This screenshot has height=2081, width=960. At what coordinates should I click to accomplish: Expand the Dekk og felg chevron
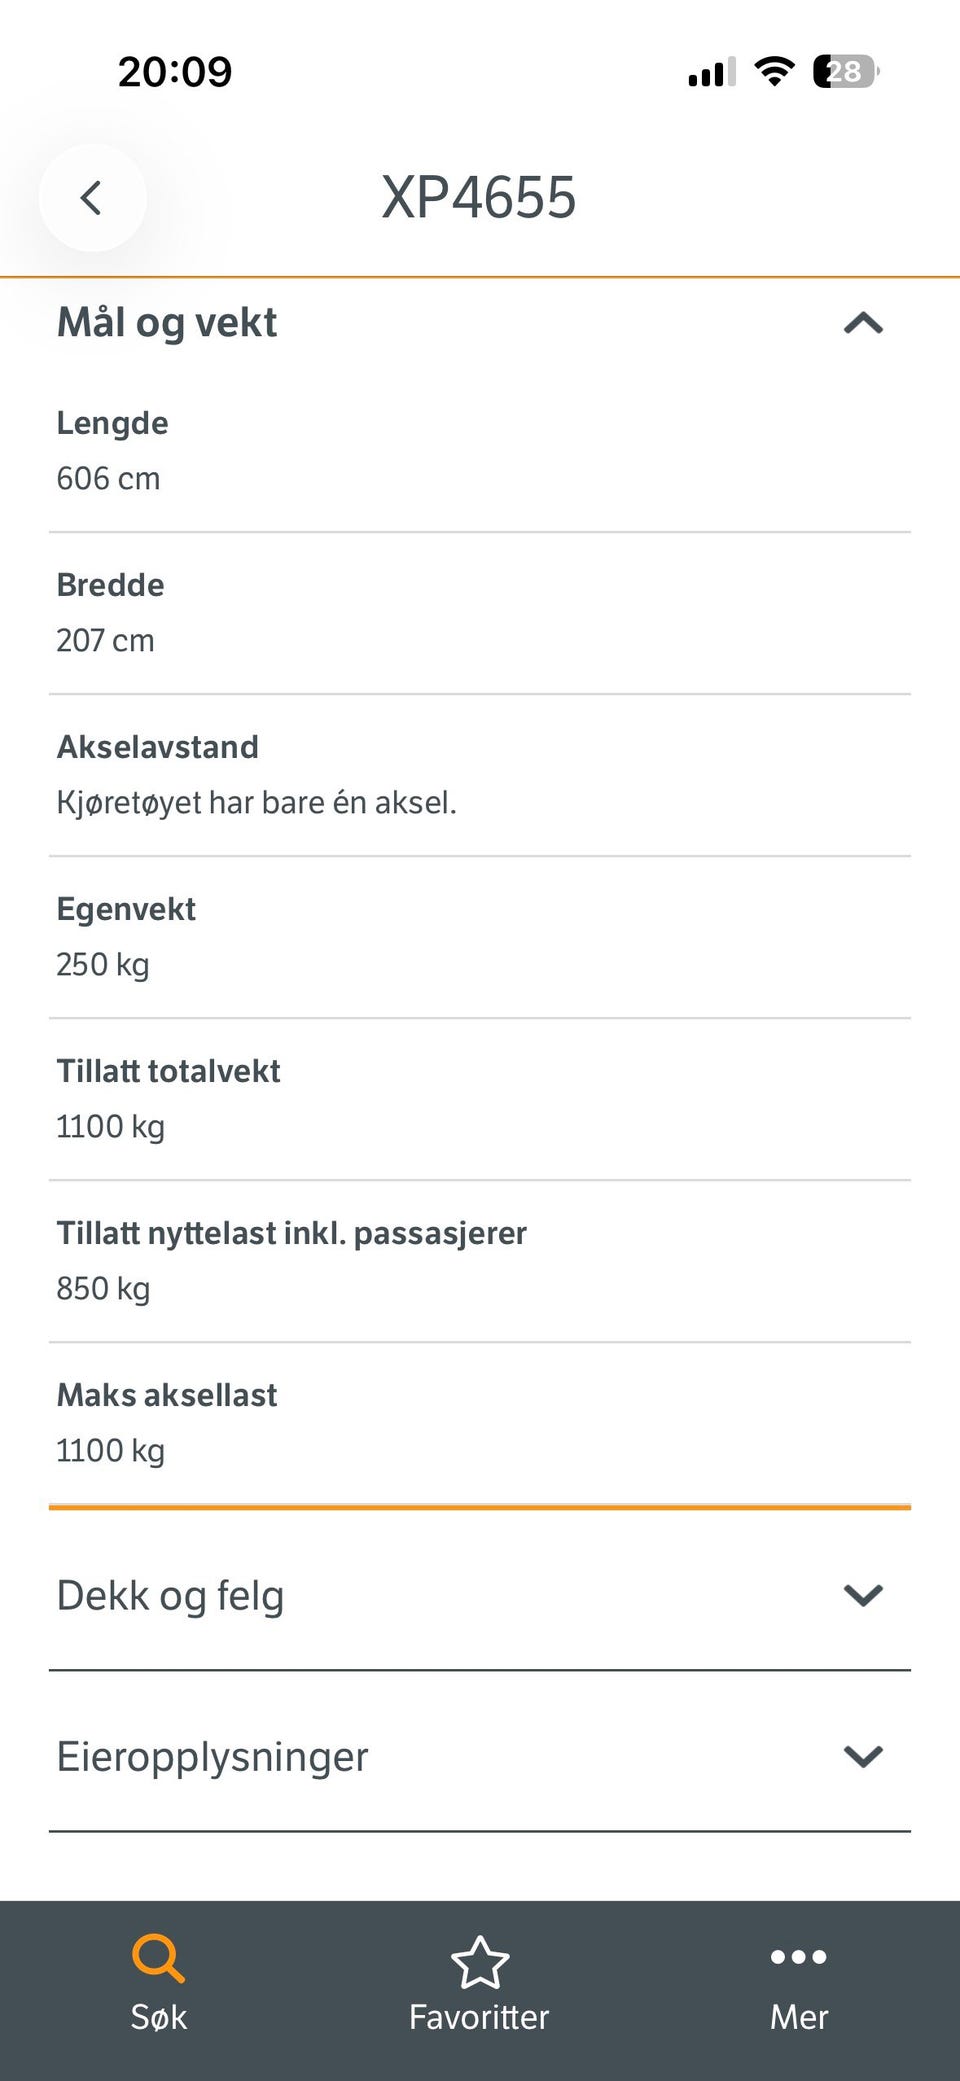[863, 1595]
